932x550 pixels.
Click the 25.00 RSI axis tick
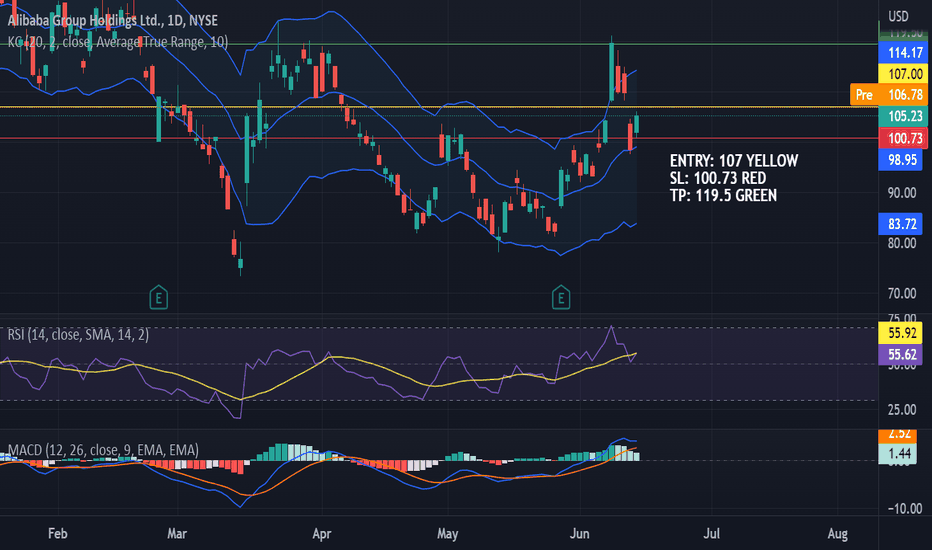coord(902,410)
